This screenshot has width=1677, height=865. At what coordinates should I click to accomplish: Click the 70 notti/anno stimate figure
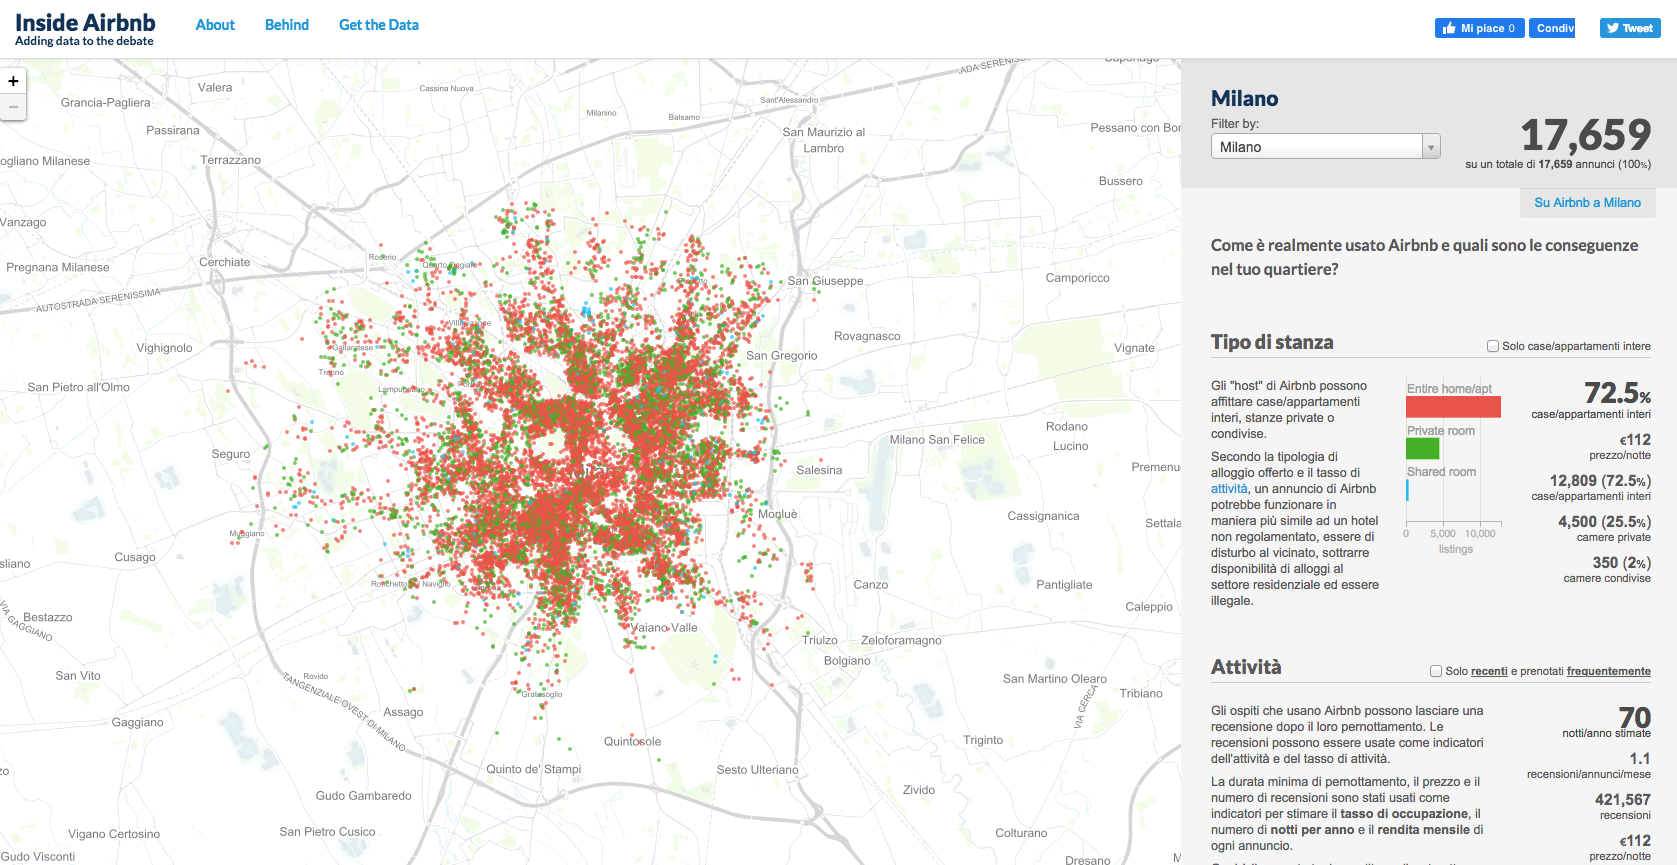1634,717
